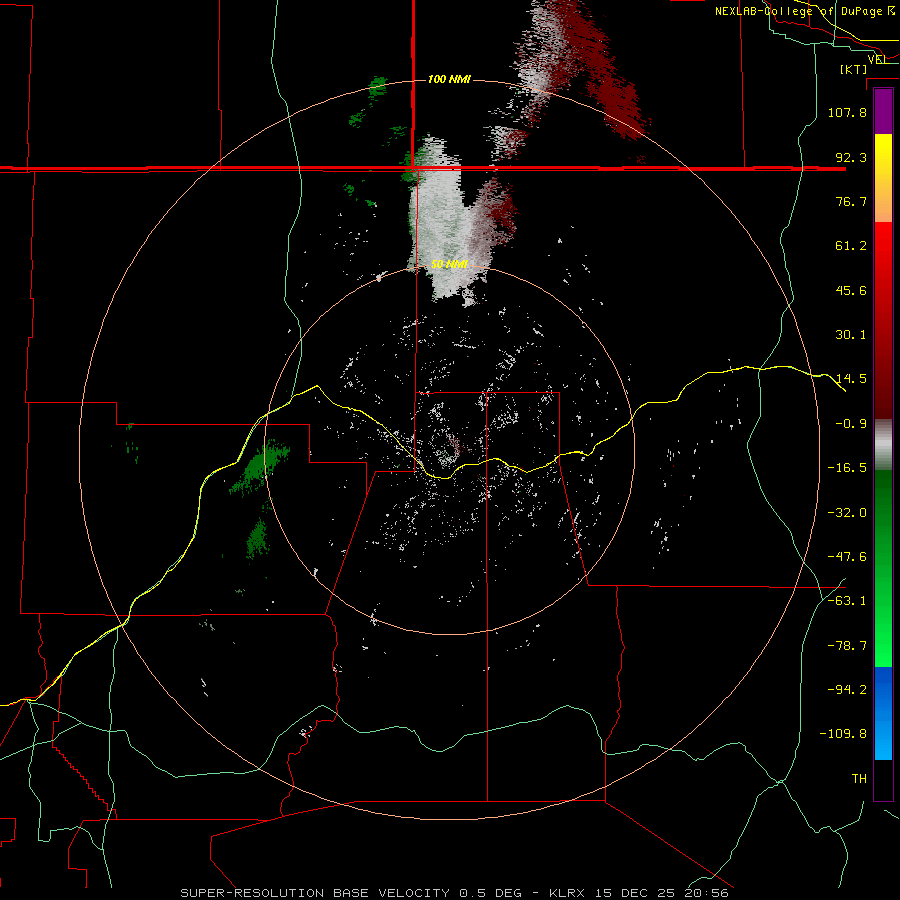
Task: Select the -0.9 value on velocity scale
Action: [x=851, y=424]
